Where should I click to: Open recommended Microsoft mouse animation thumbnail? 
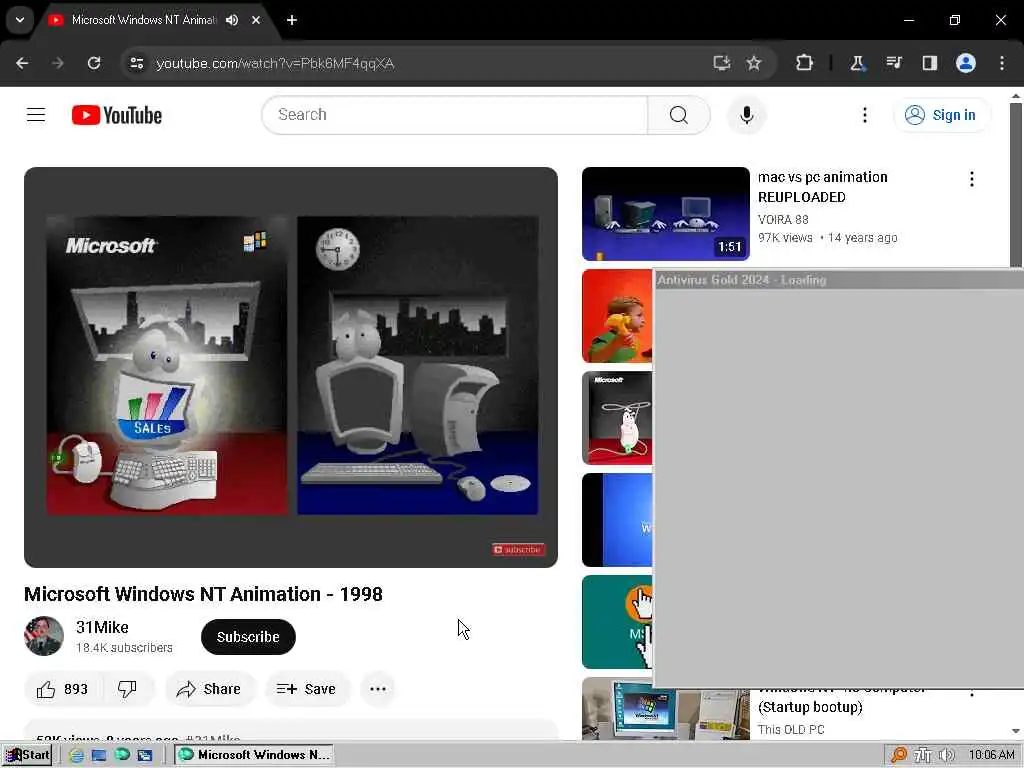(x=617, y=418)
